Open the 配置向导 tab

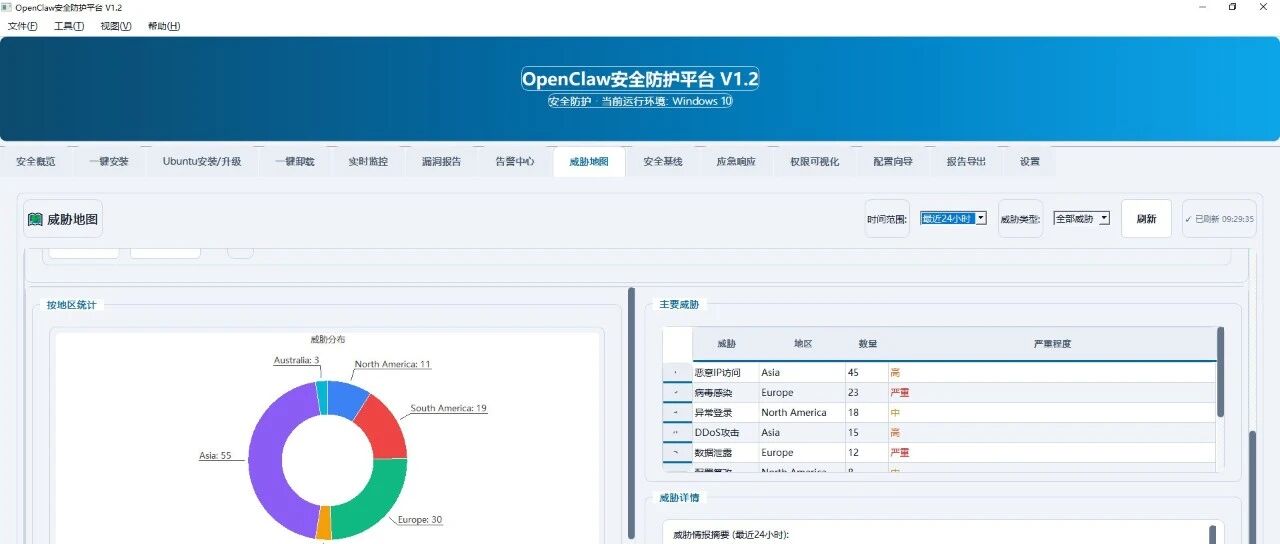[893, 161]
